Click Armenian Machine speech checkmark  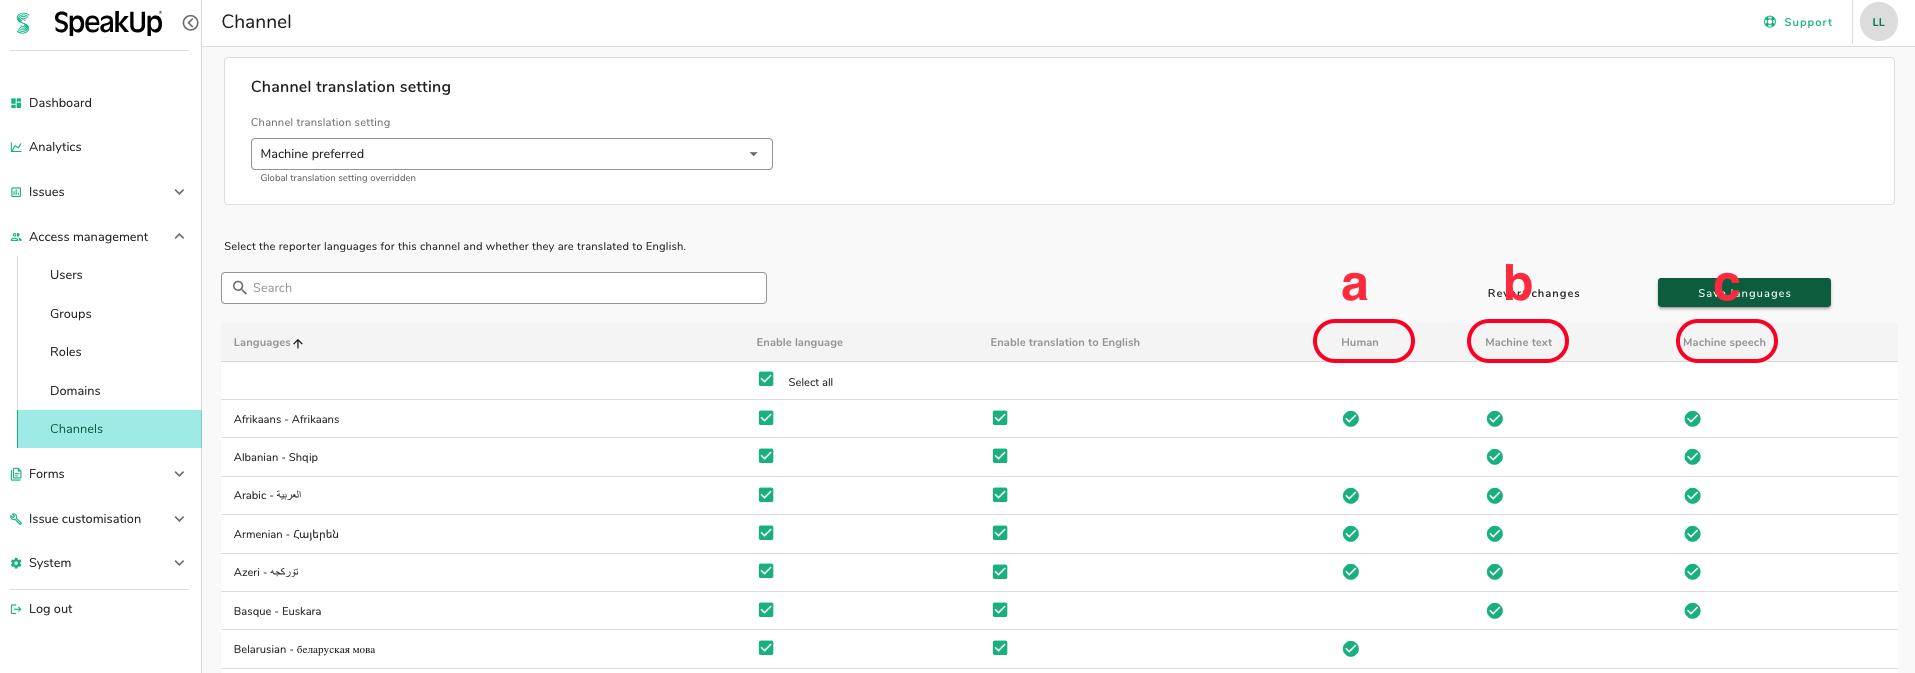(1693, 534)
